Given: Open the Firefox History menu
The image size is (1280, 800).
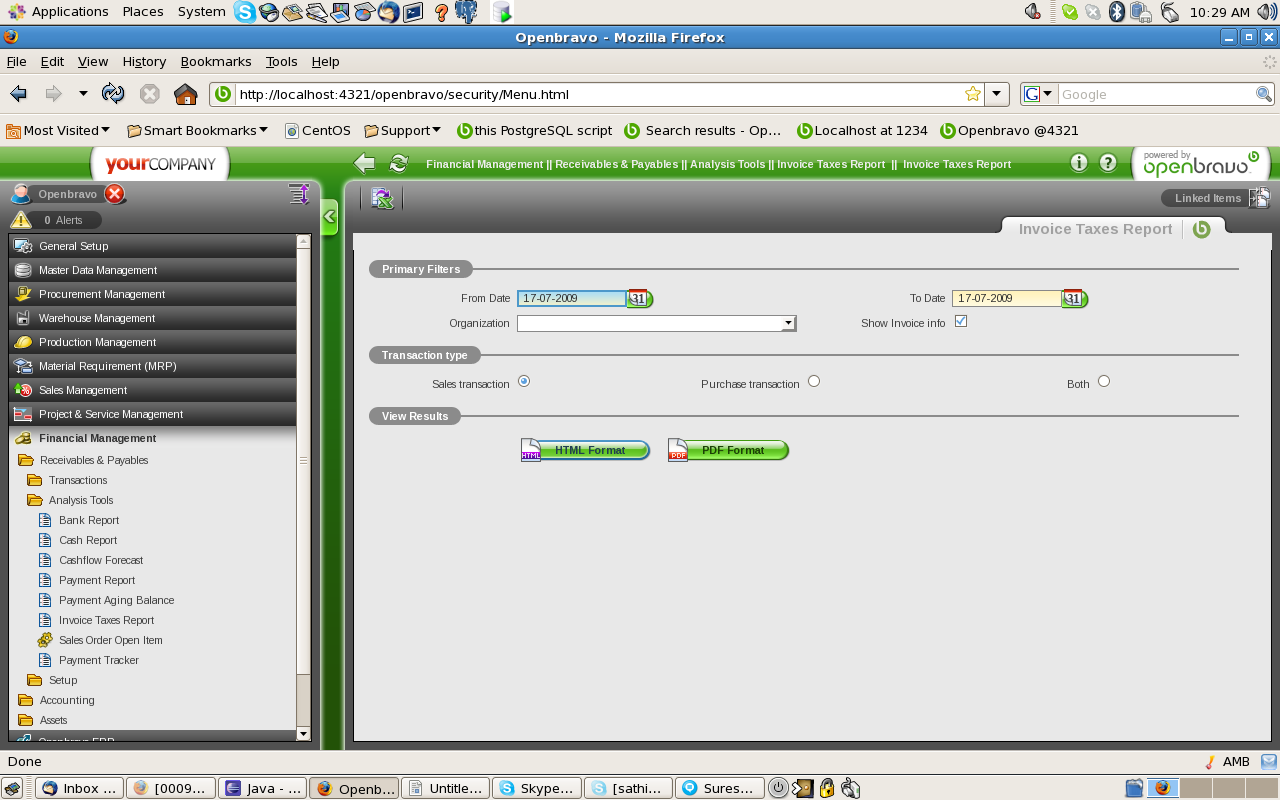Looking at the screenshot, I should point(144,61).
